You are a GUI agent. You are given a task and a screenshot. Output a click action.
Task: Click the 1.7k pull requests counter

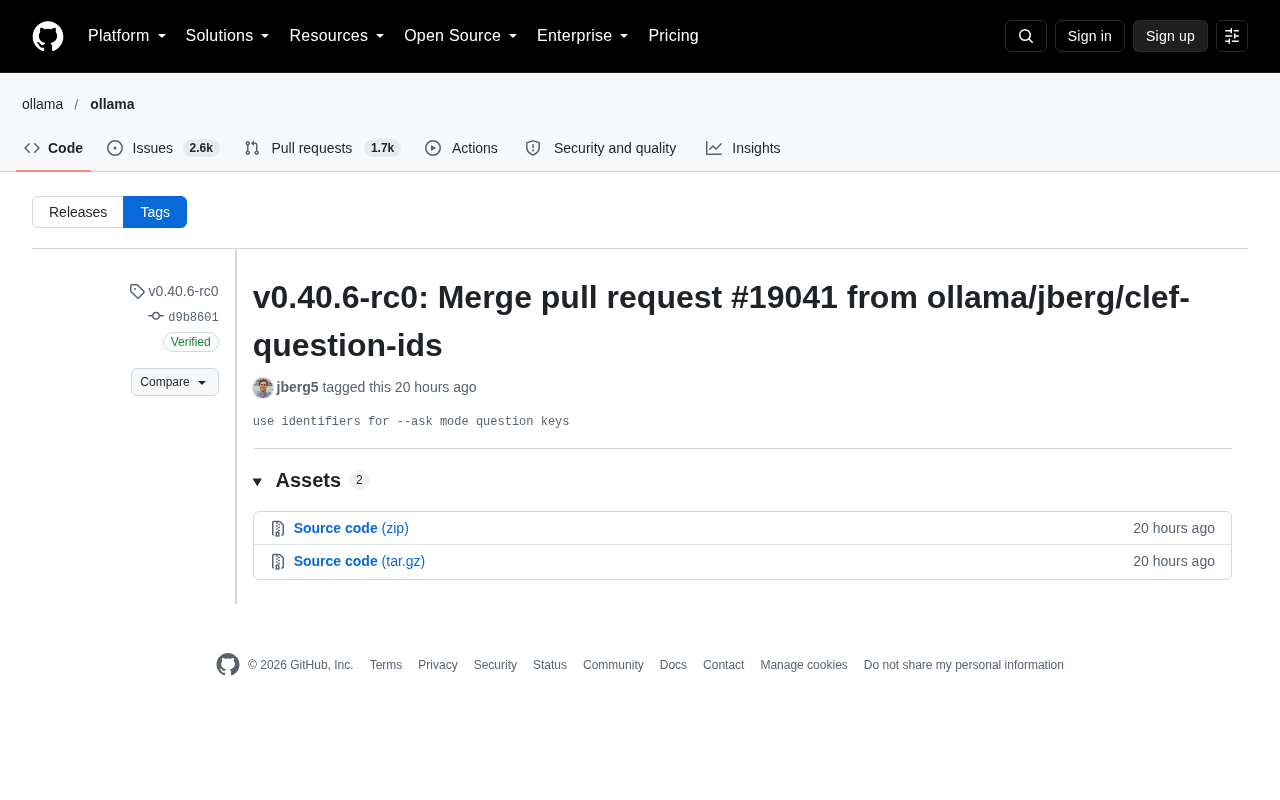pyautogui.click(x=382, y=148)
